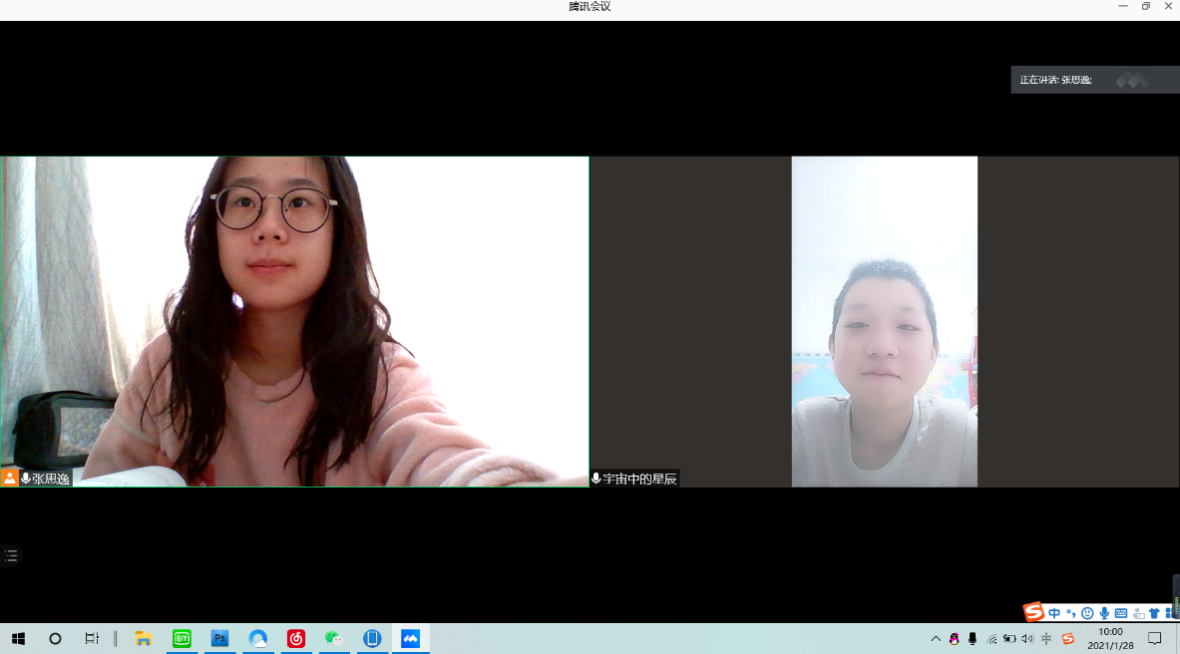Open WeChat from the taskbar

coord(334,639)
